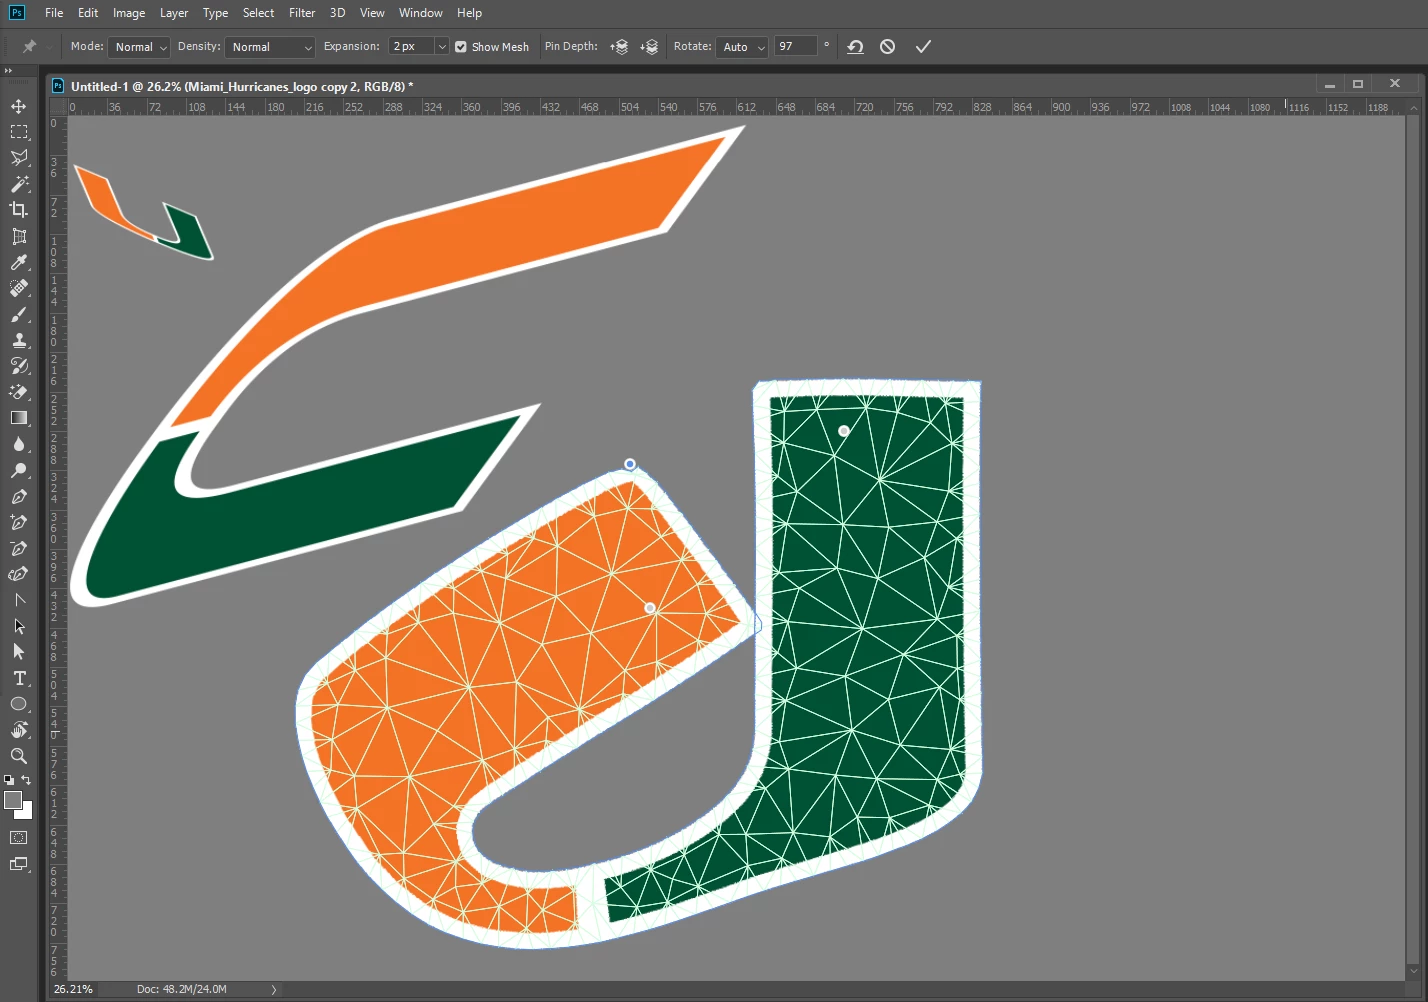Viewport: 1428px width, 1002px height.
Task: Open the View menu
Action: coord(372,13)
